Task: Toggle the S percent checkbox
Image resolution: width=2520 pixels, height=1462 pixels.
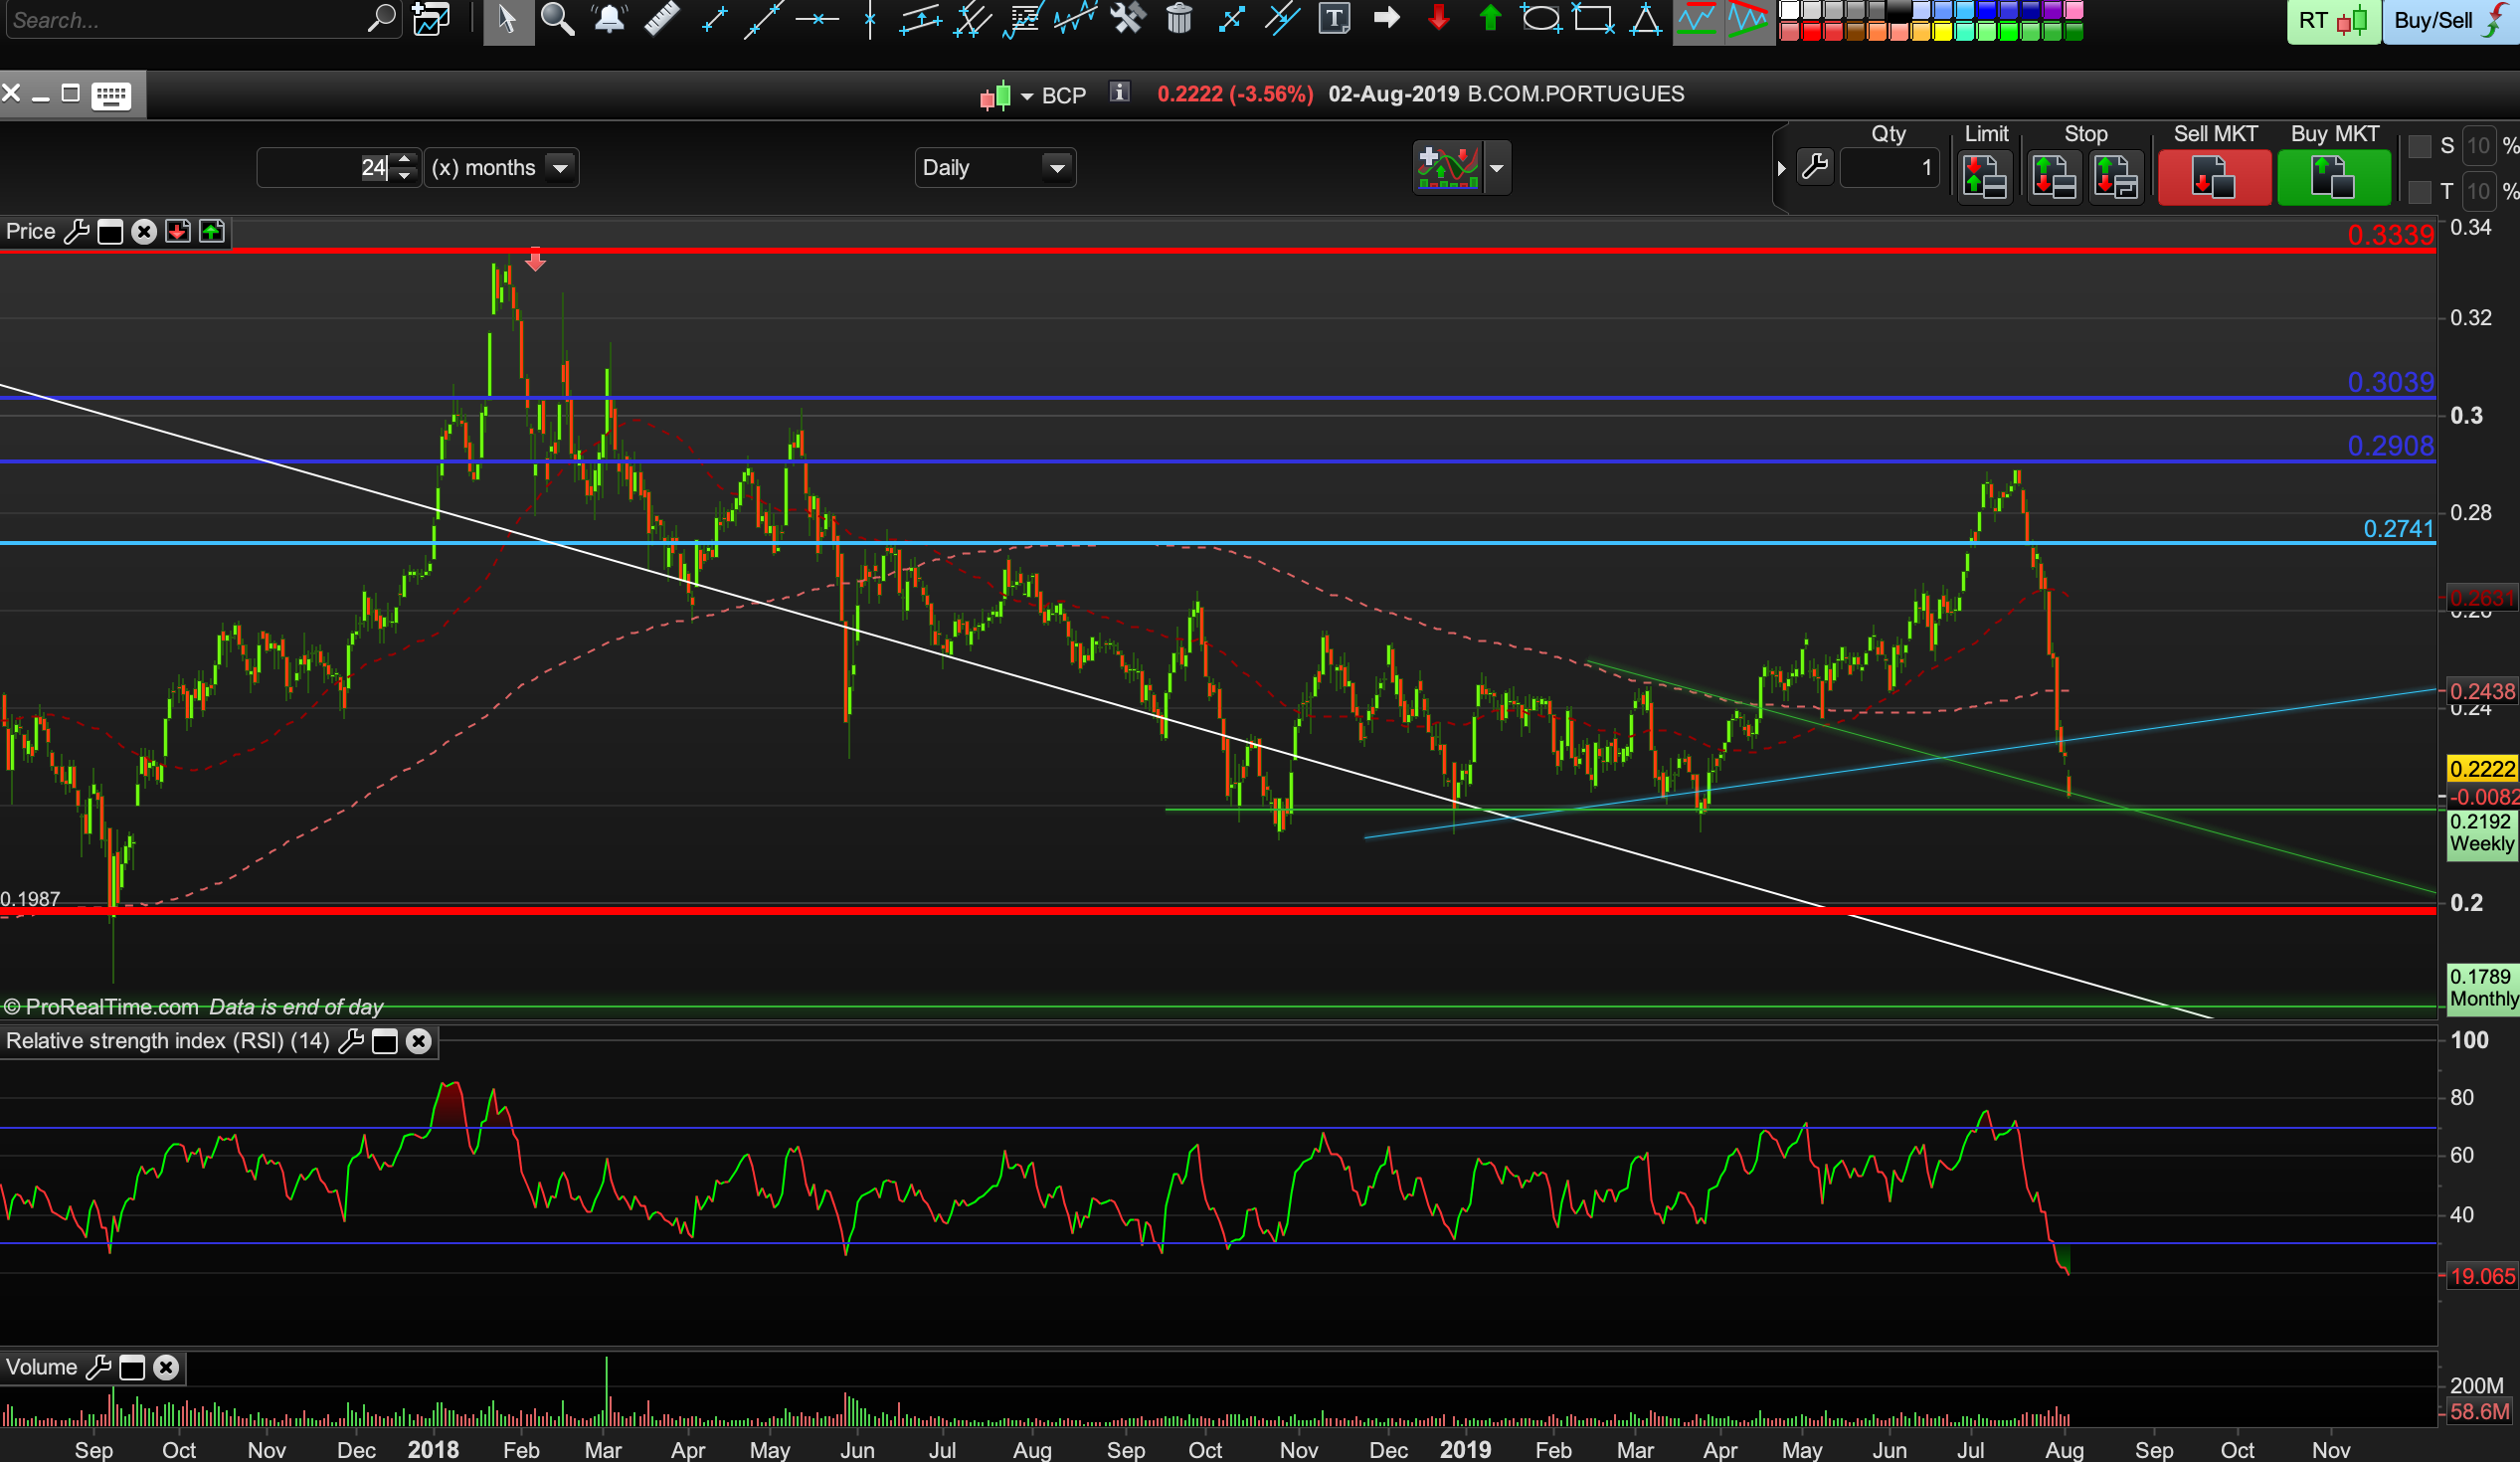Action: click(2419, 147)
